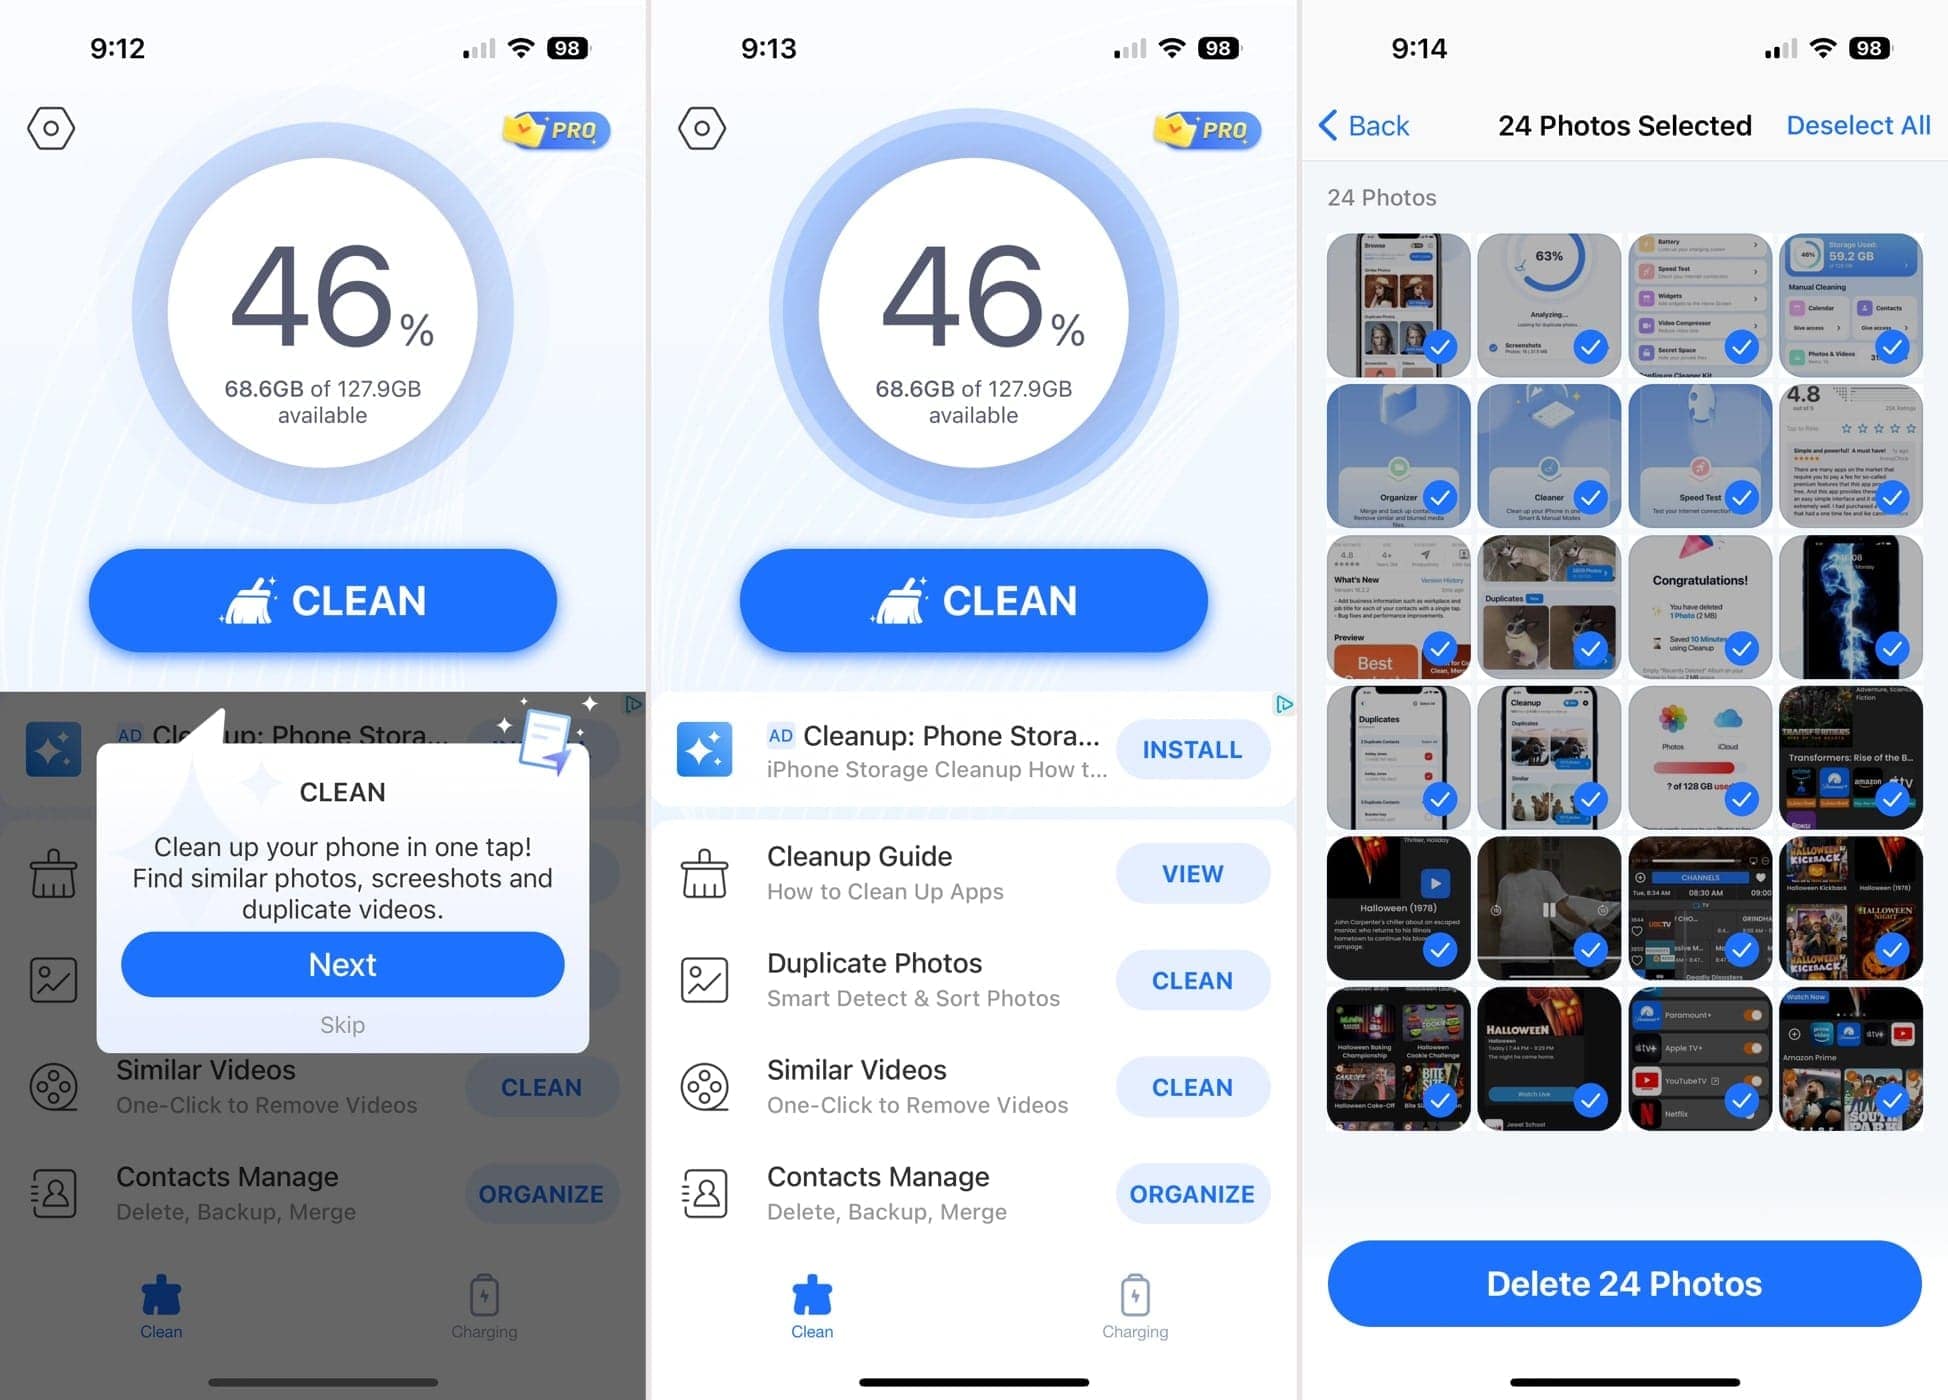This screenshot has width=1948, height=1400.
Task: Tap the INSTALL button for Cleanup ad
Action: point(1193,747)
